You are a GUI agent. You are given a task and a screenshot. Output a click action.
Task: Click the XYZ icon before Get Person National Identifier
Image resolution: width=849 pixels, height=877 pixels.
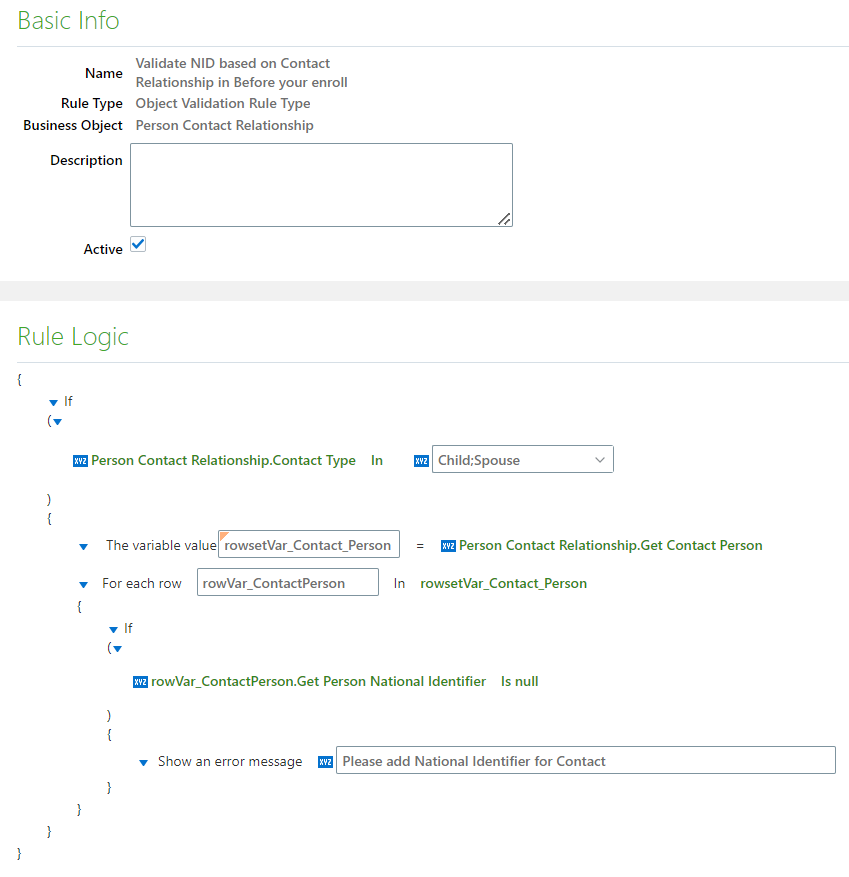(141, 681)
